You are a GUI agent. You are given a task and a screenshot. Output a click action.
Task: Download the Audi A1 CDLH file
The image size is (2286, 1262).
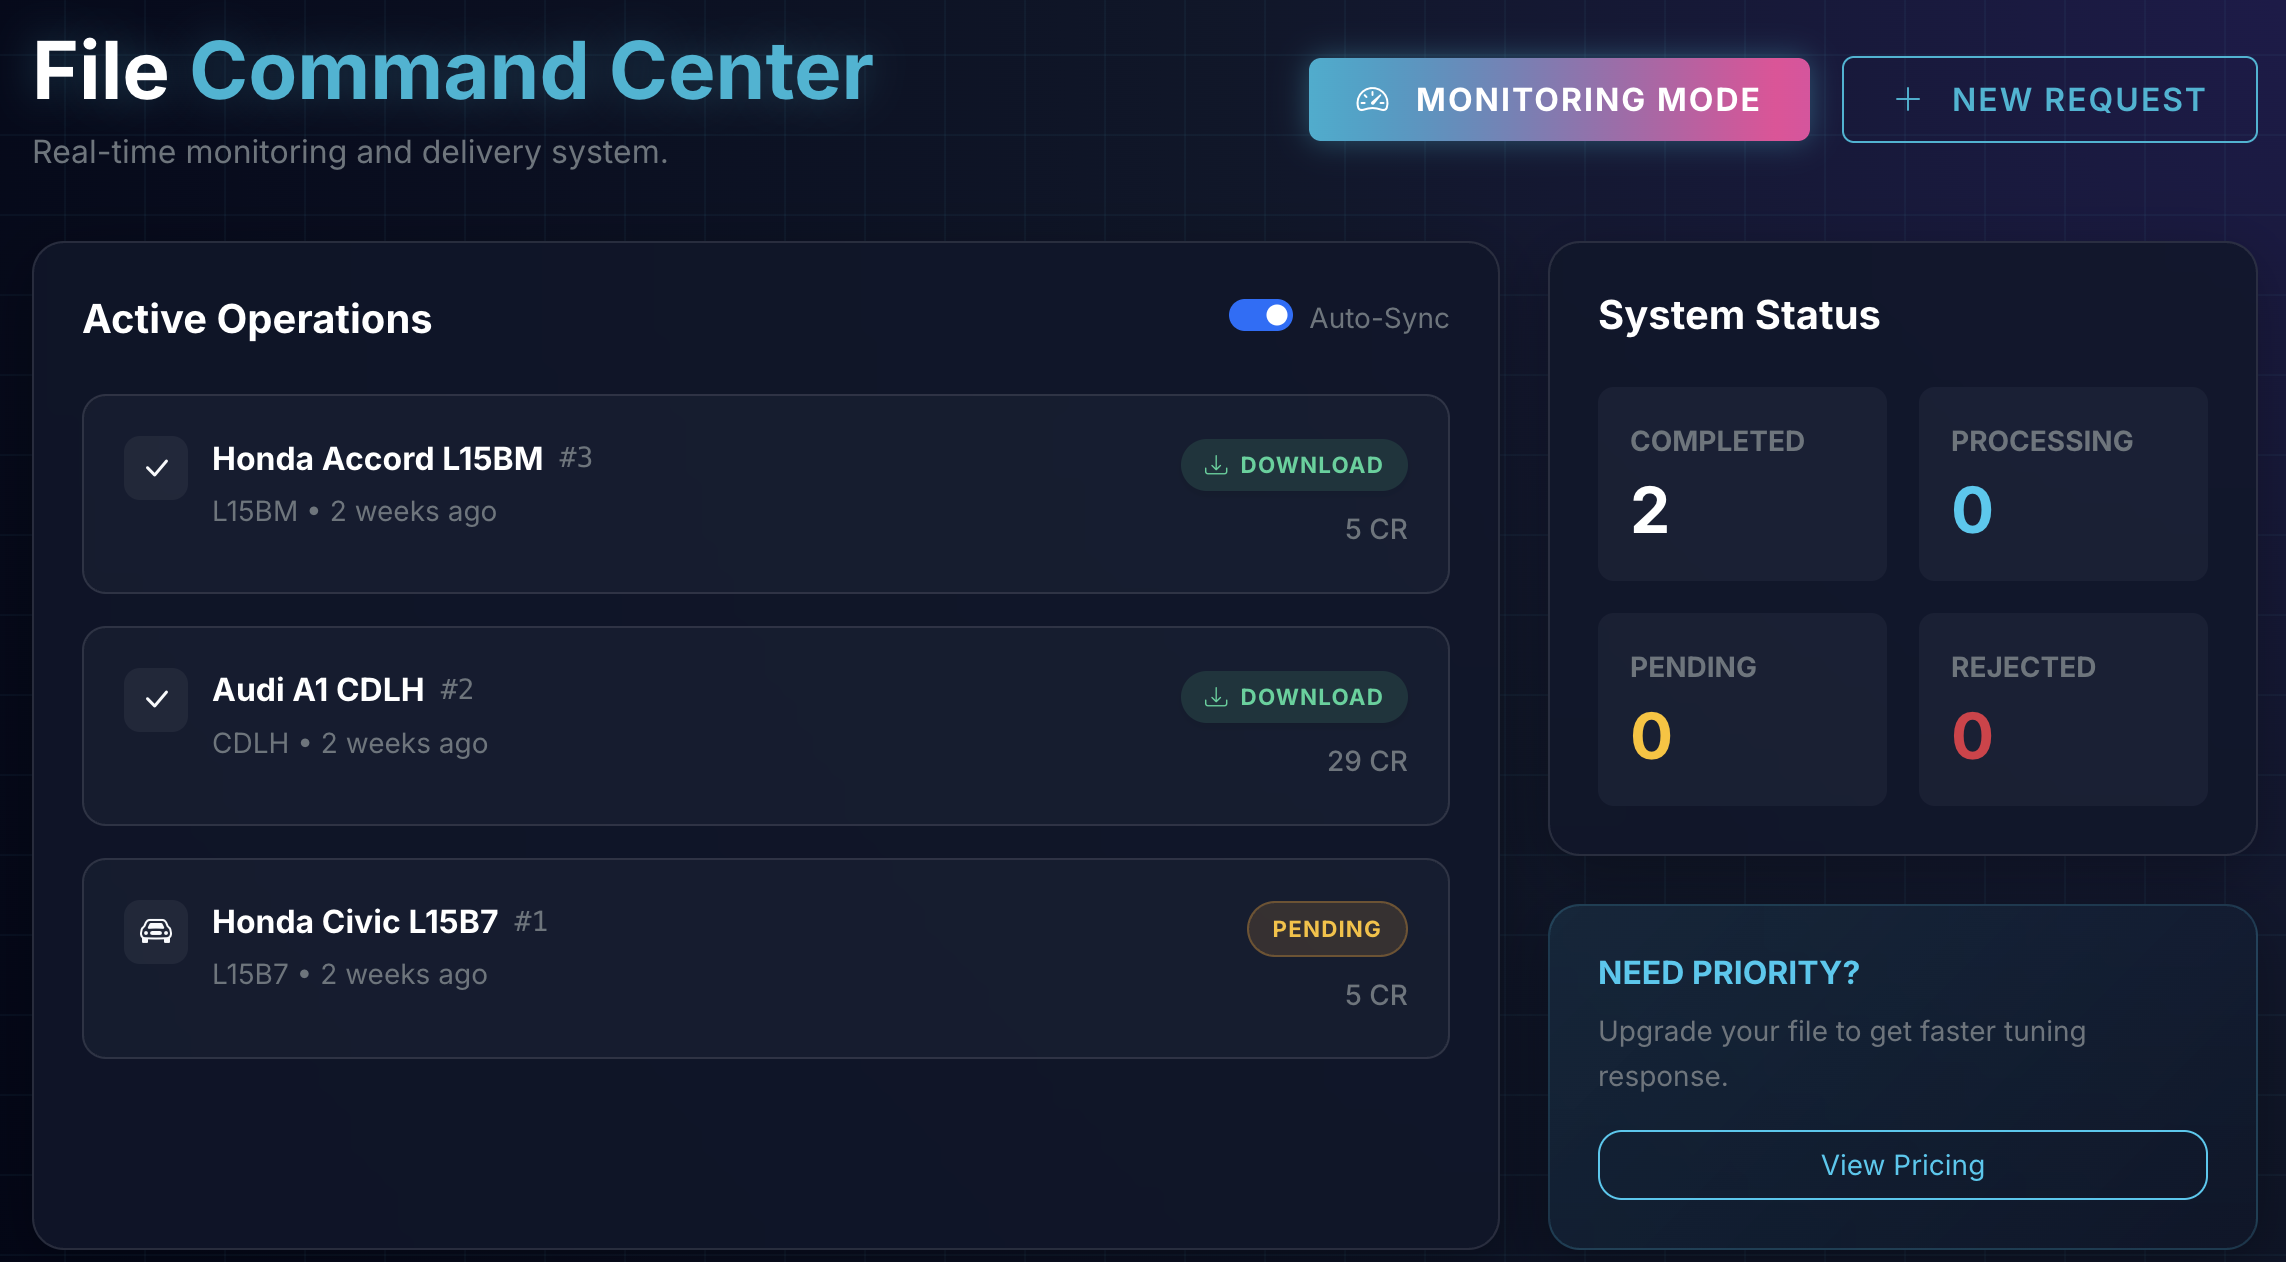tap(1294, 697)
